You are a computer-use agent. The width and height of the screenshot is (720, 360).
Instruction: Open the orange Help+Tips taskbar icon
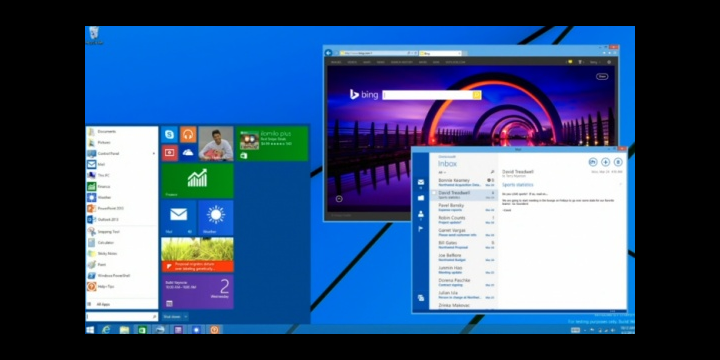coord(214,329)
